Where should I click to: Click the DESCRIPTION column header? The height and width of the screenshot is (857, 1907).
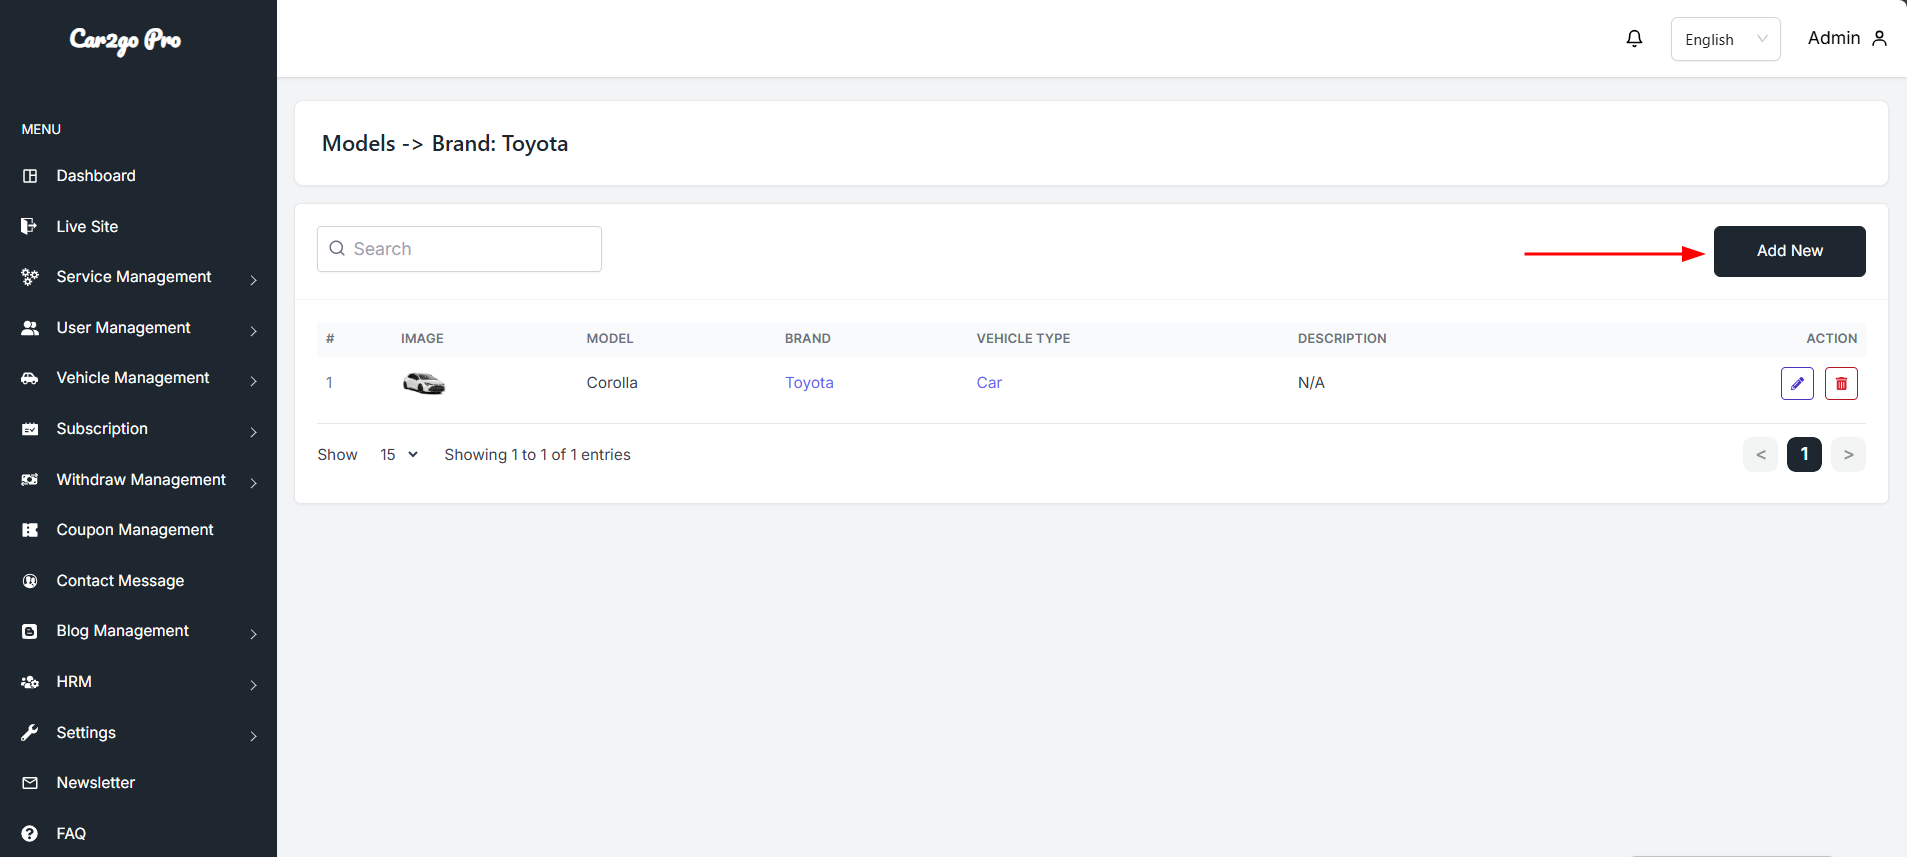[1342, 339]
